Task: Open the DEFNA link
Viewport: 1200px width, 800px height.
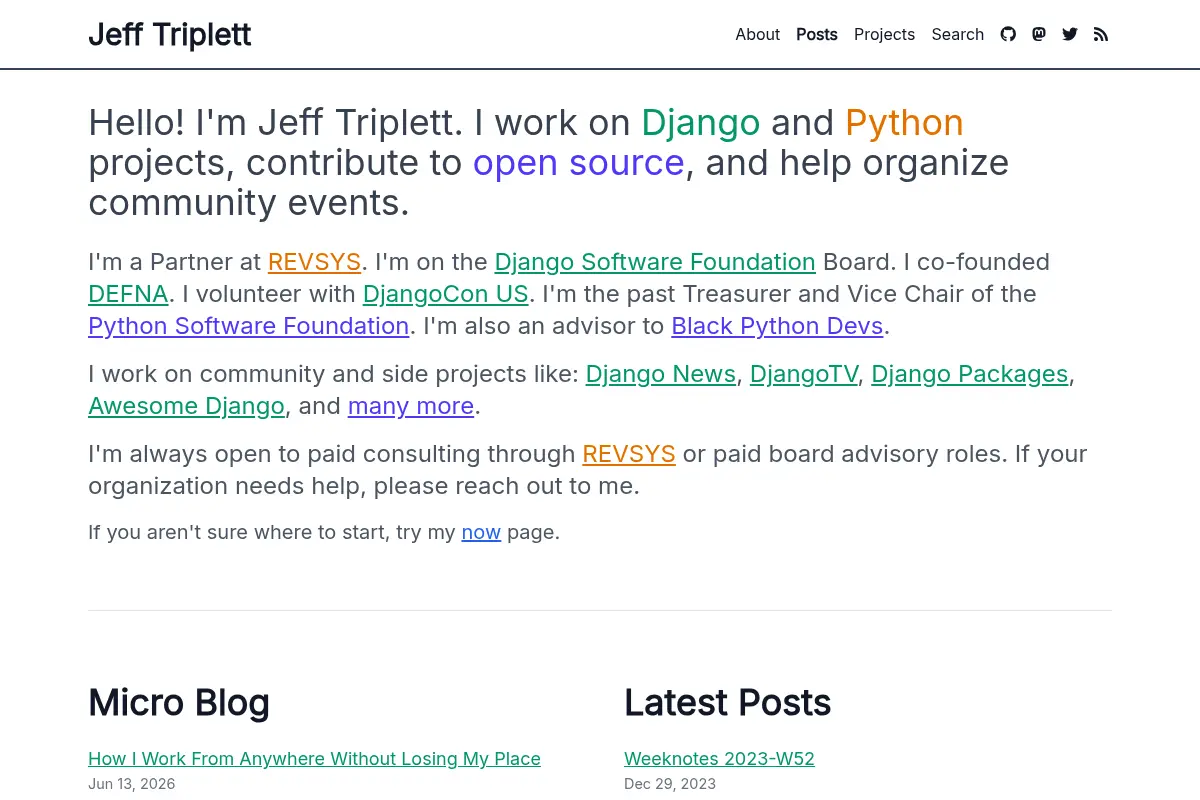Action: point(128,294)
